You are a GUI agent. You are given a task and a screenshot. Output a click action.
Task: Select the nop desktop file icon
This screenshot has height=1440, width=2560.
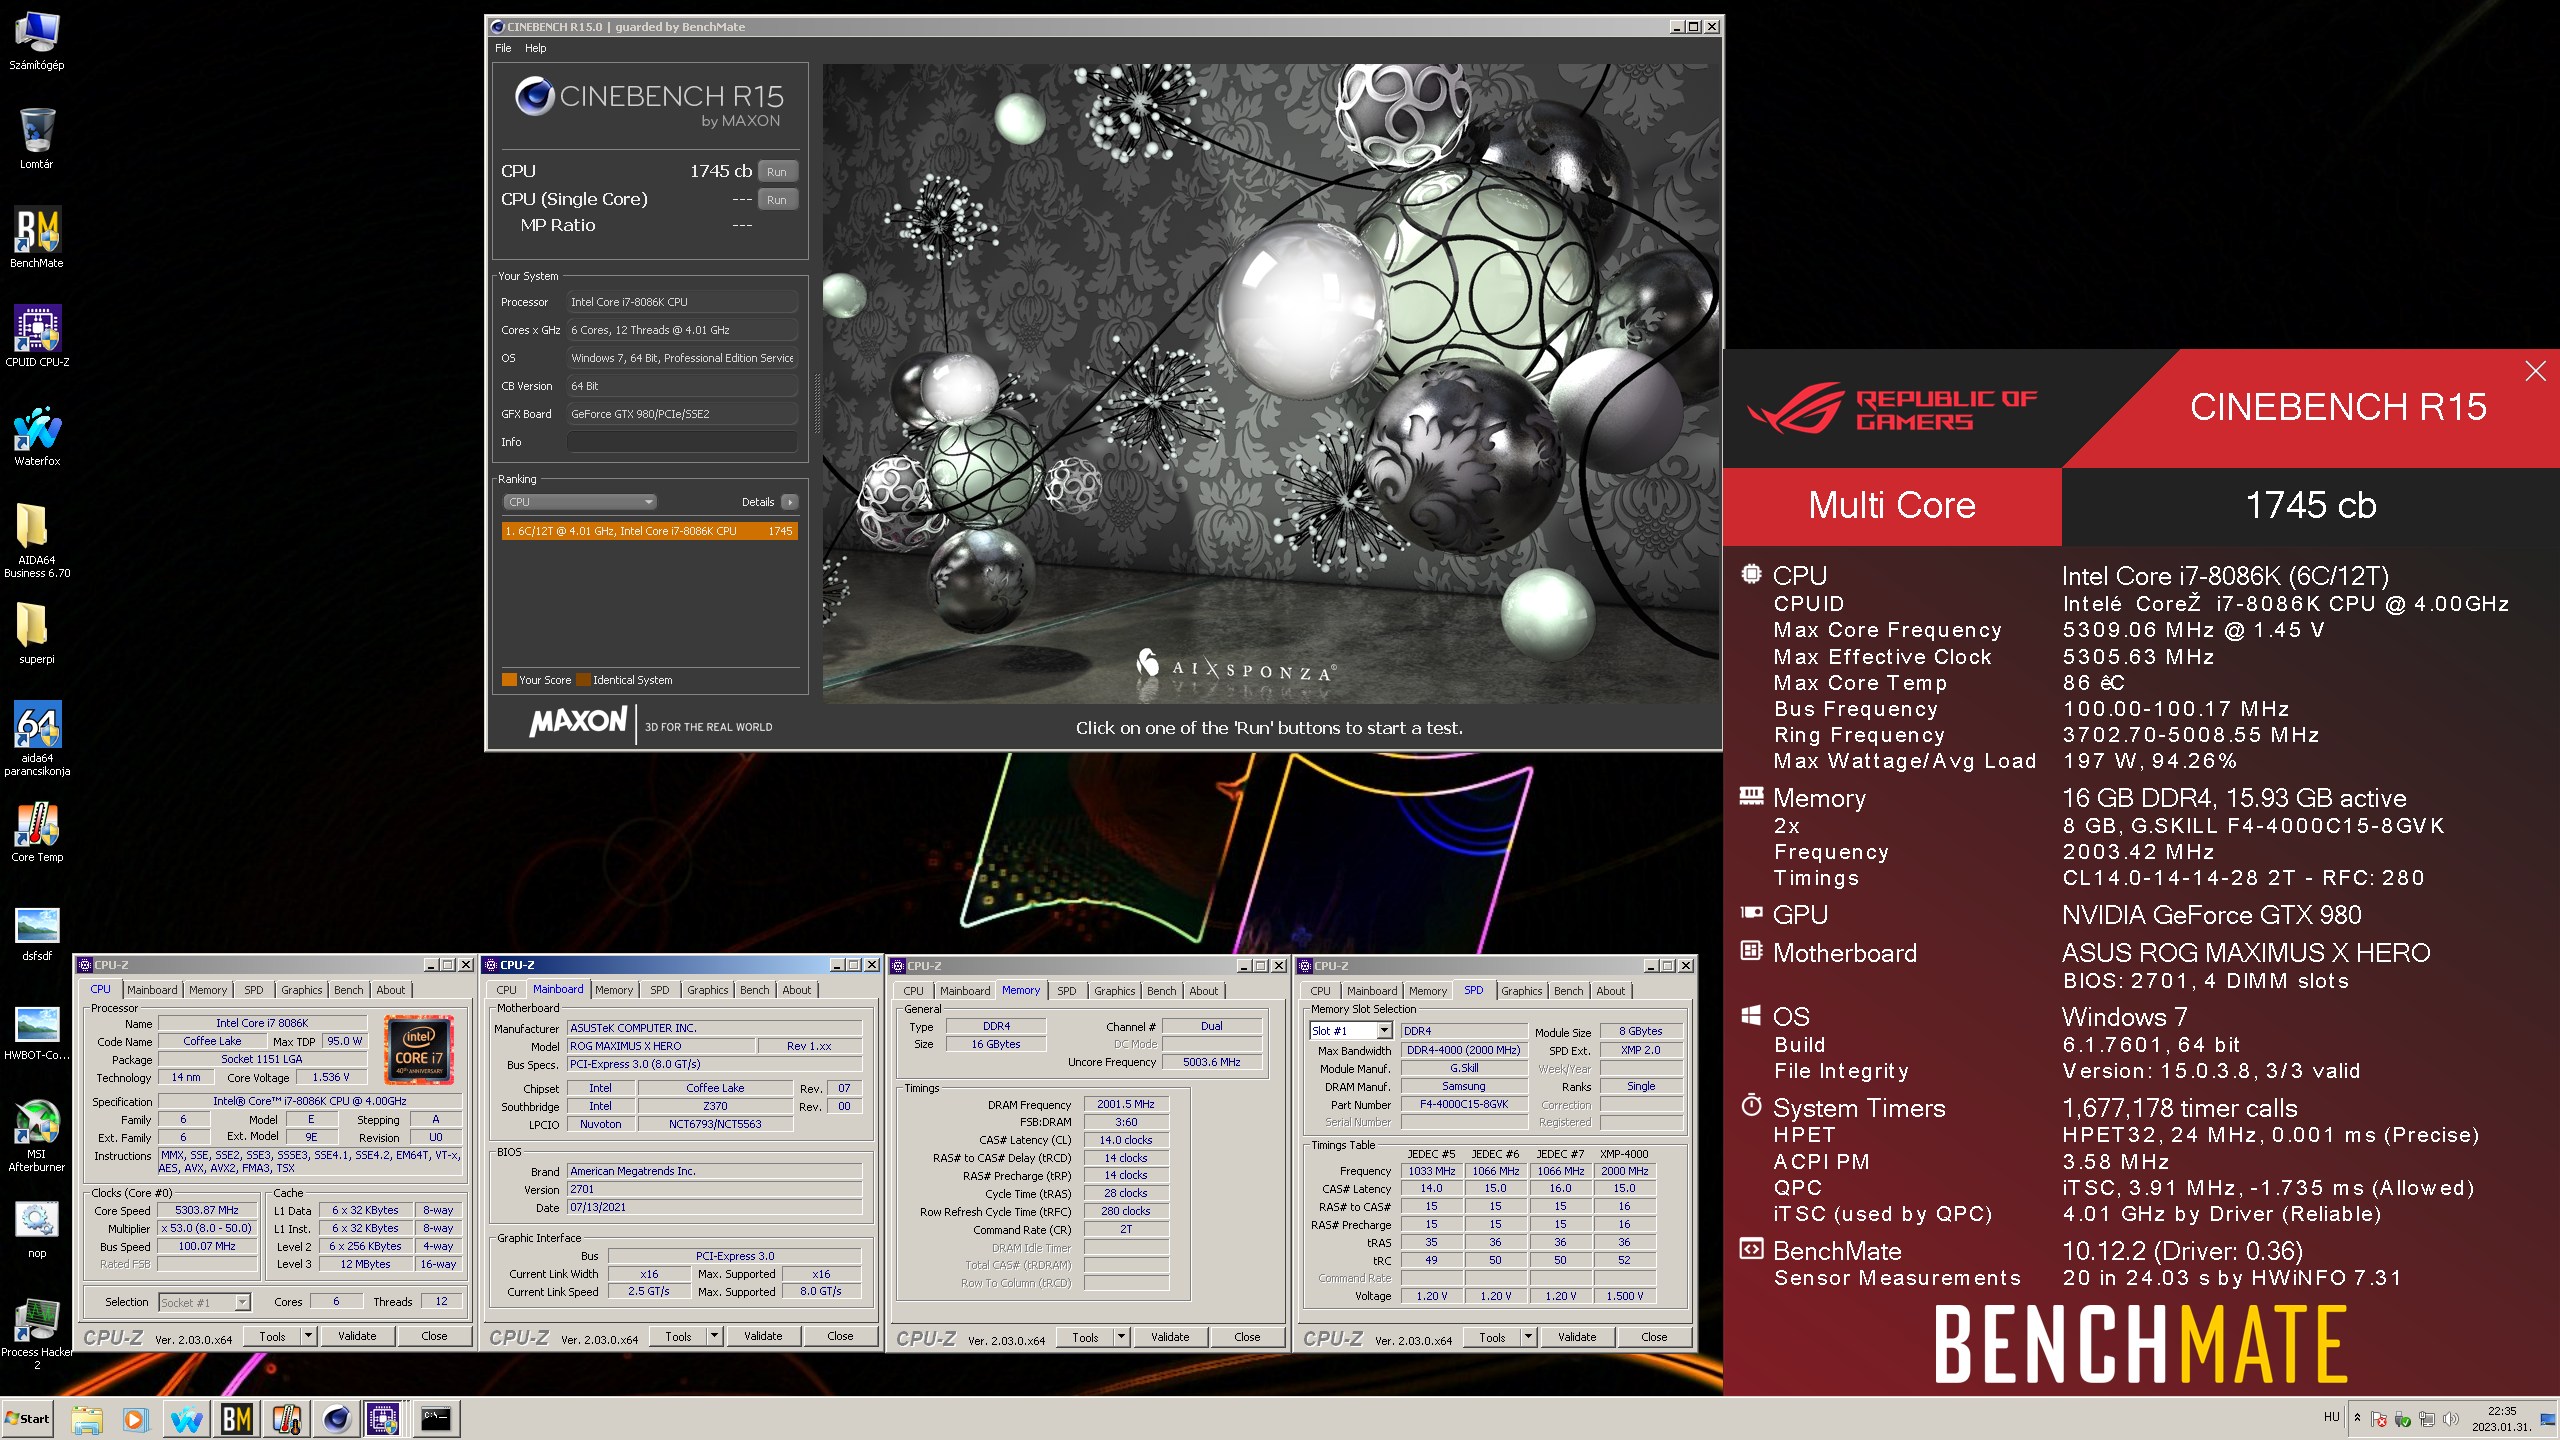point(37,1229)
